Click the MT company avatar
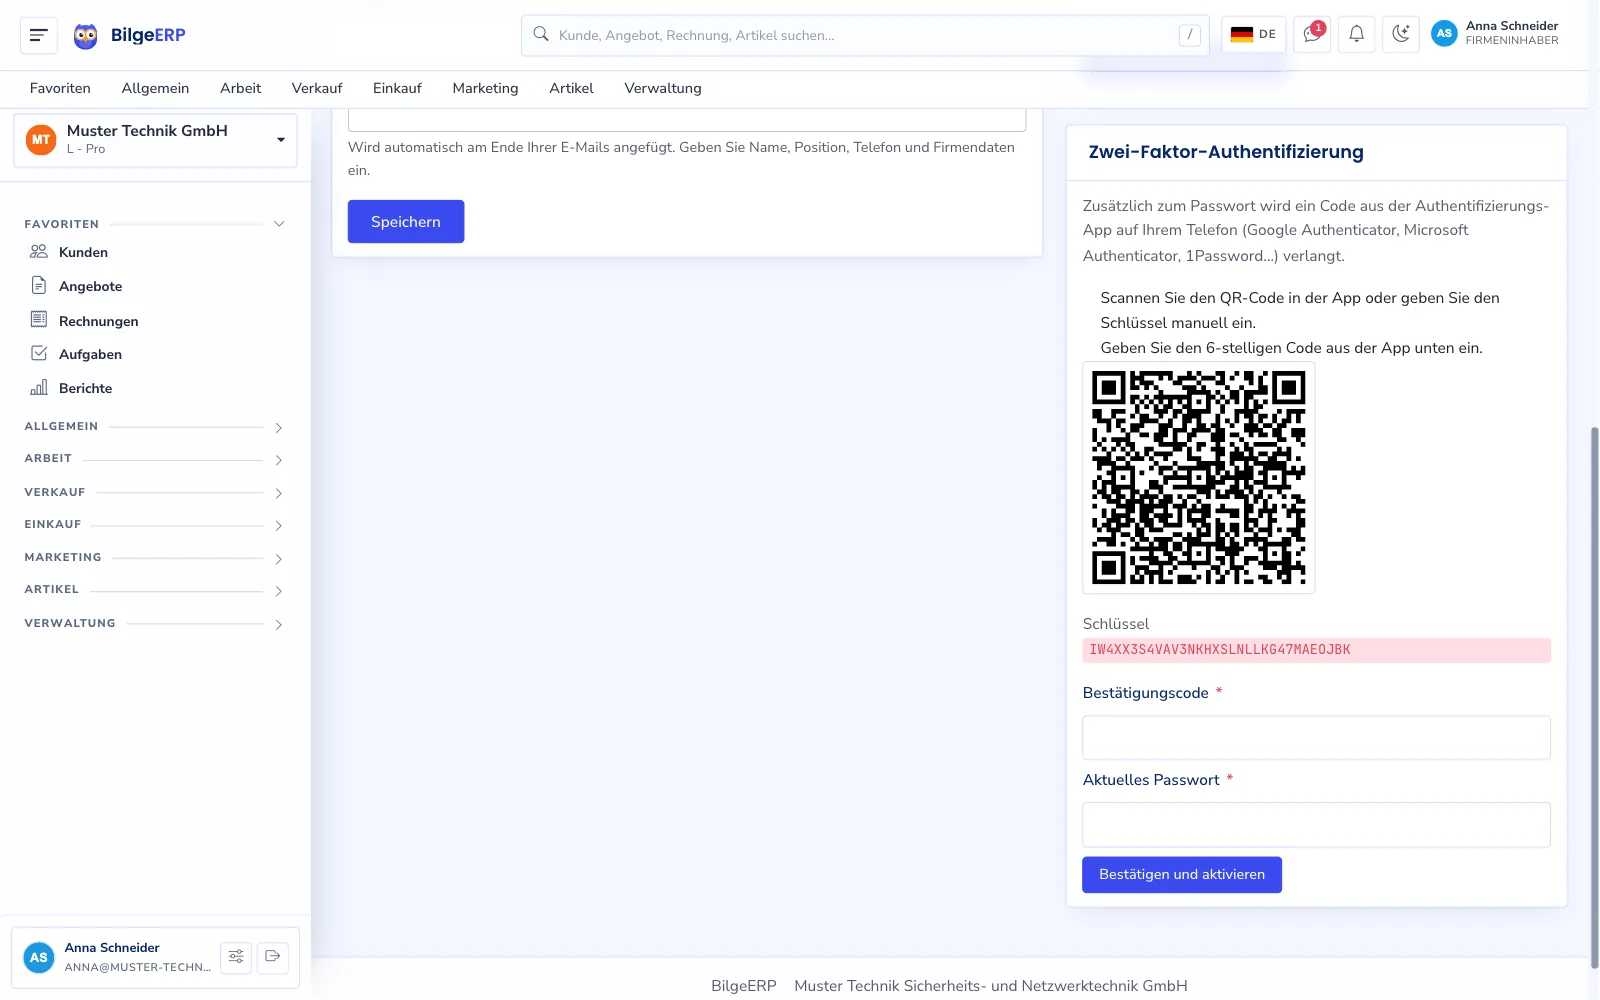The width and height of the screenshot is (1600, 1000). click(x=41, y=140)
